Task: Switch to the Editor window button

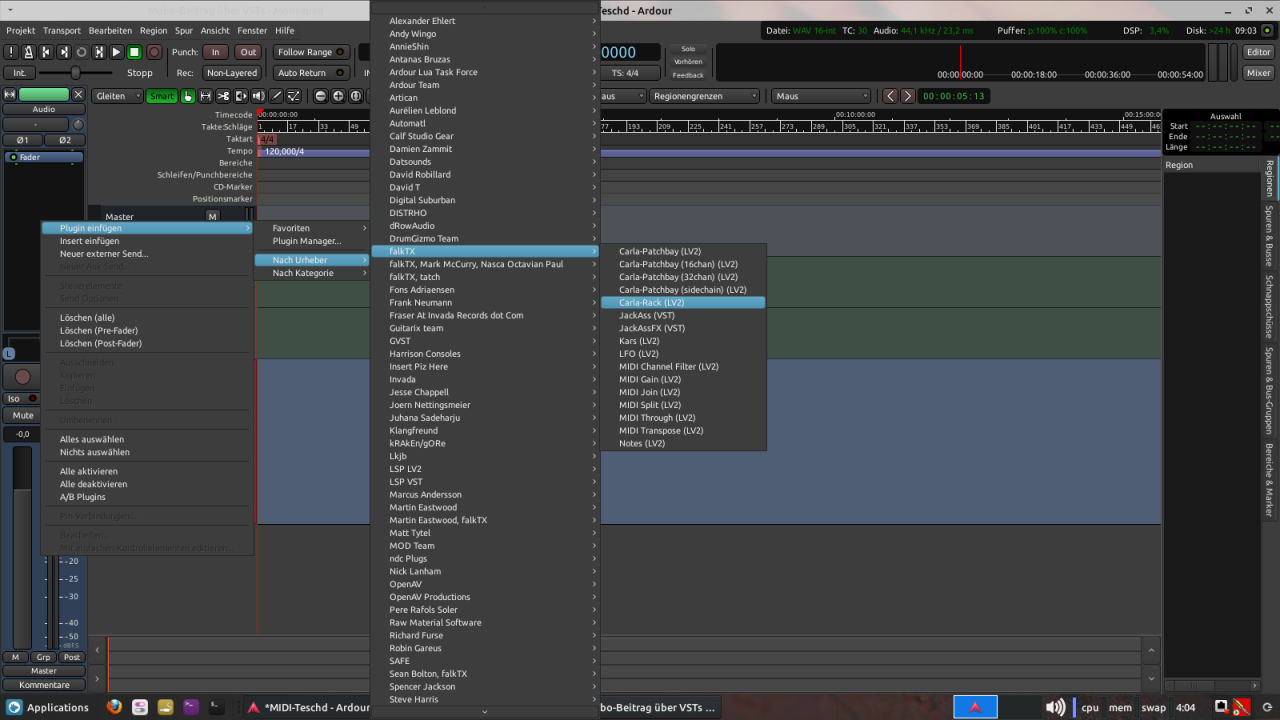Action: [x=1258, y=52]
